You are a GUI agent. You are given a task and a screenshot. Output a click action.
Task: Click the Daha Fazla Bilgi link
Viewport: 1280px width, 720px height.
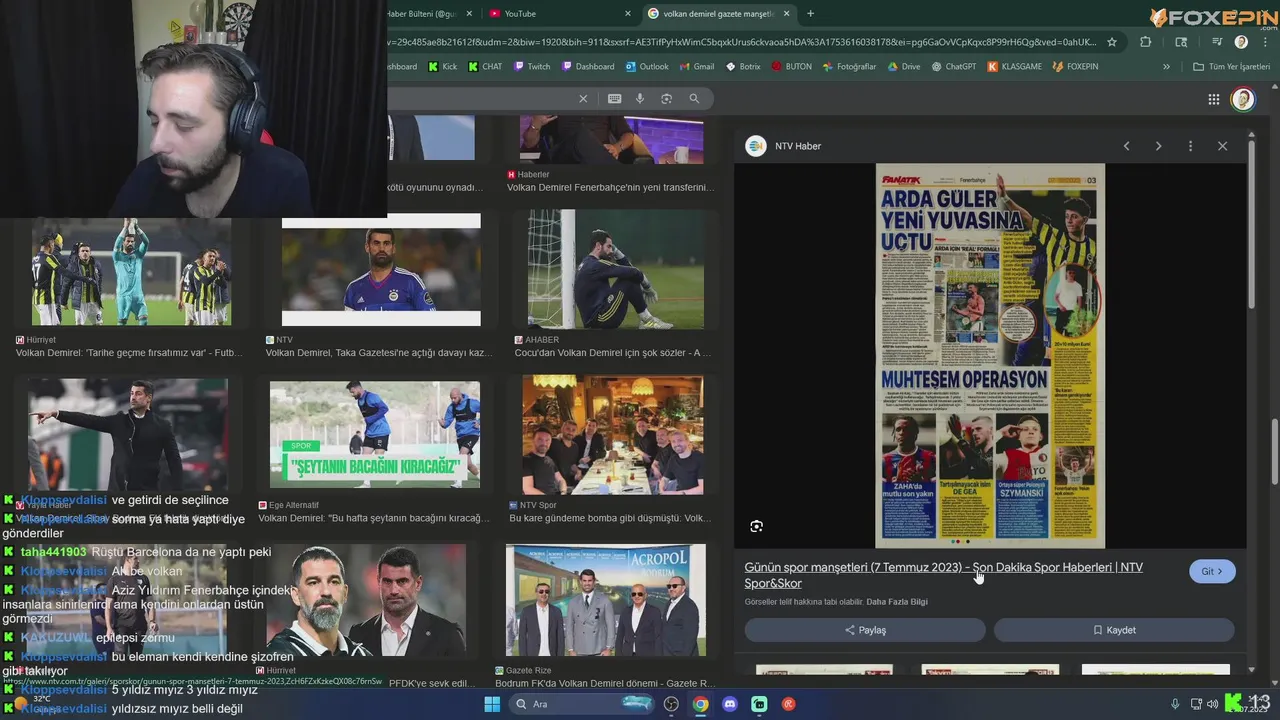click(x=897, y=602)
